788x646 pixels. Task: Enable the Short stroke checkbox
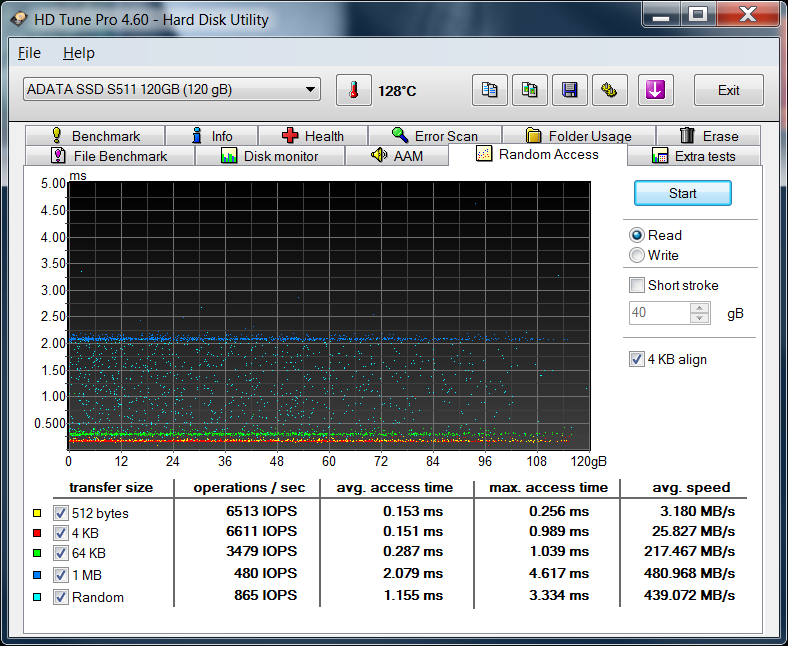[637, 285]
